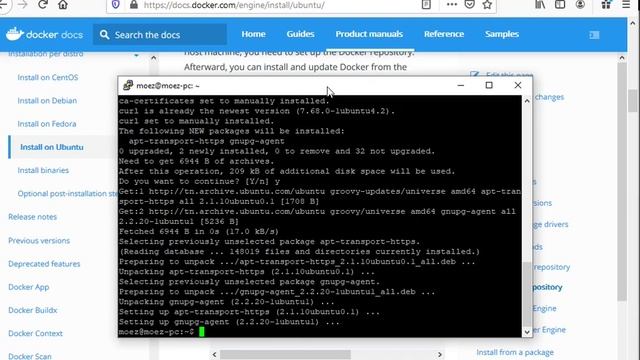Collapse Installation per distro section
Viewport: 640px width, 360px height.
136,54
